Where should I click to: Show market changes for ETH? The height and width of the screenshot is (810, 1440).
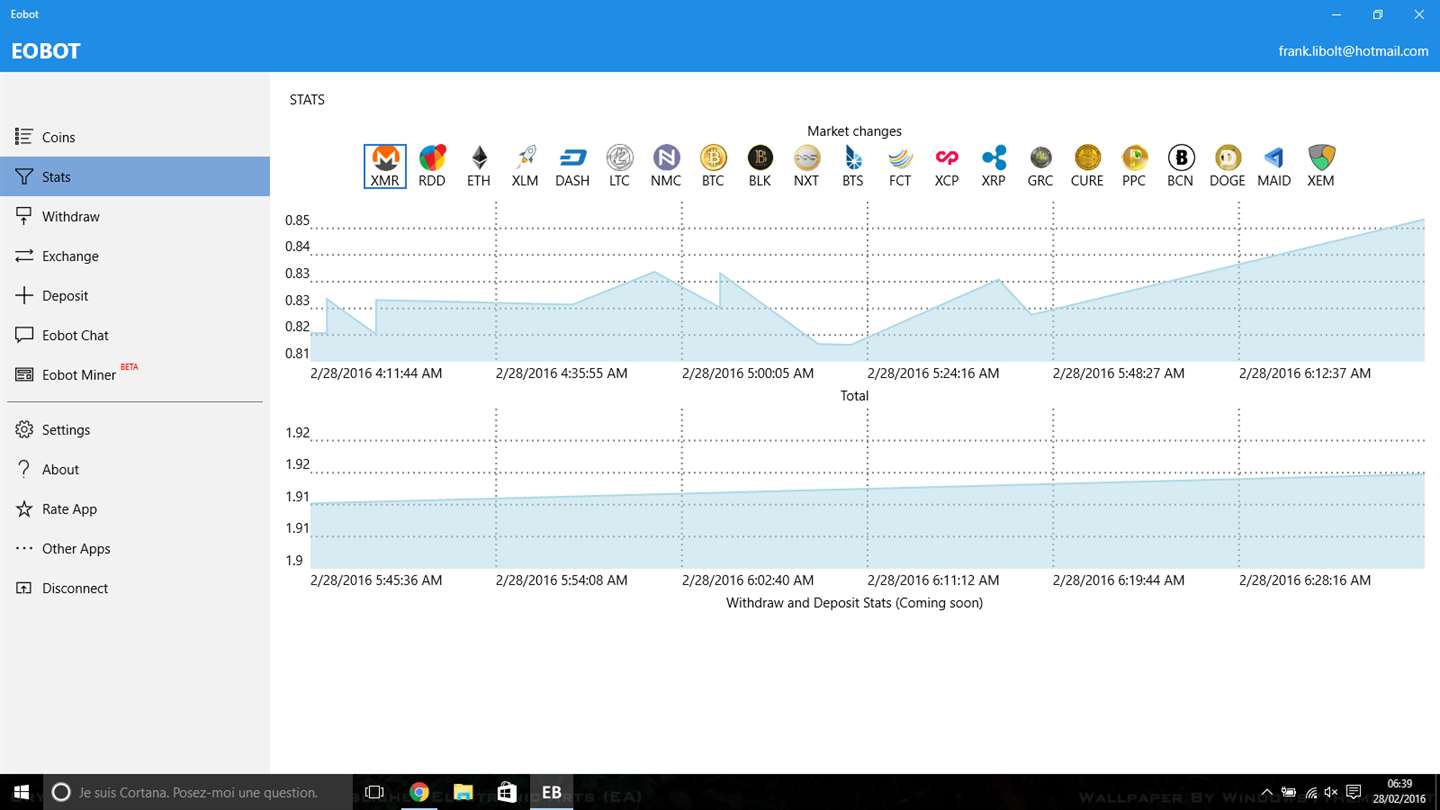coord(479,166)
